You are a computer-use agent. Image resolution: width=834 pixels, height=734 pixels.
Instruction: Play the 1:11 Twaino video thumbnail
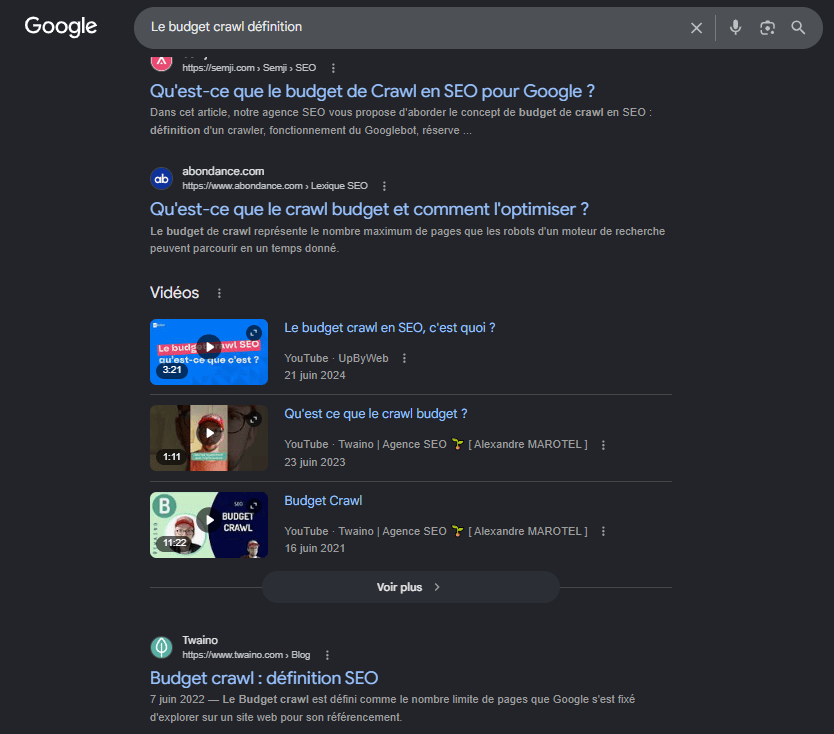click(x=208, y=438)
